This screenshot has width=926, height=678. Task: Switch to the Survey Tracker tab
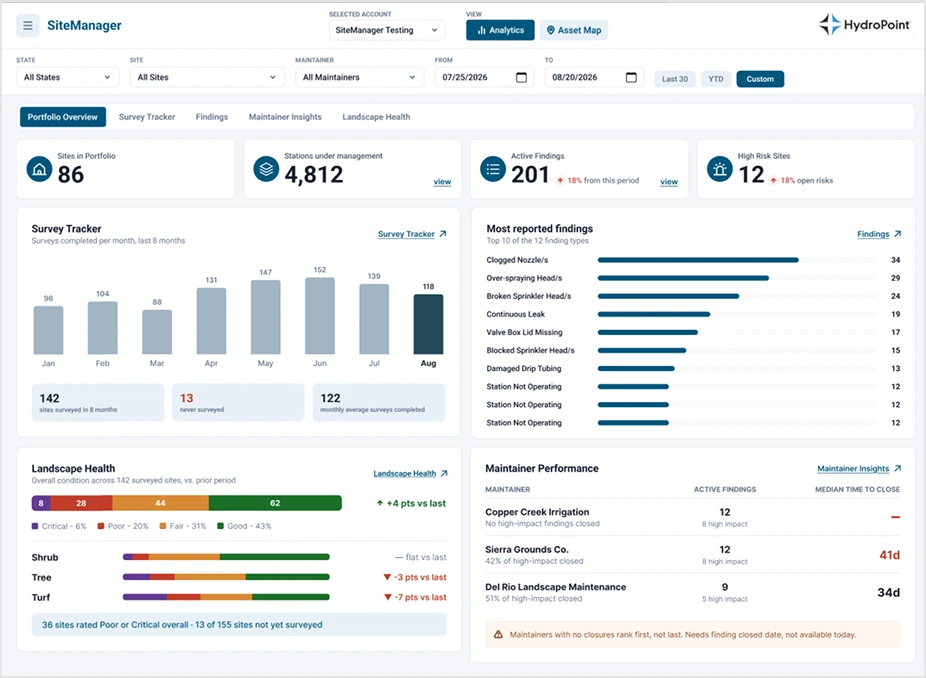[x=147, y=117]
